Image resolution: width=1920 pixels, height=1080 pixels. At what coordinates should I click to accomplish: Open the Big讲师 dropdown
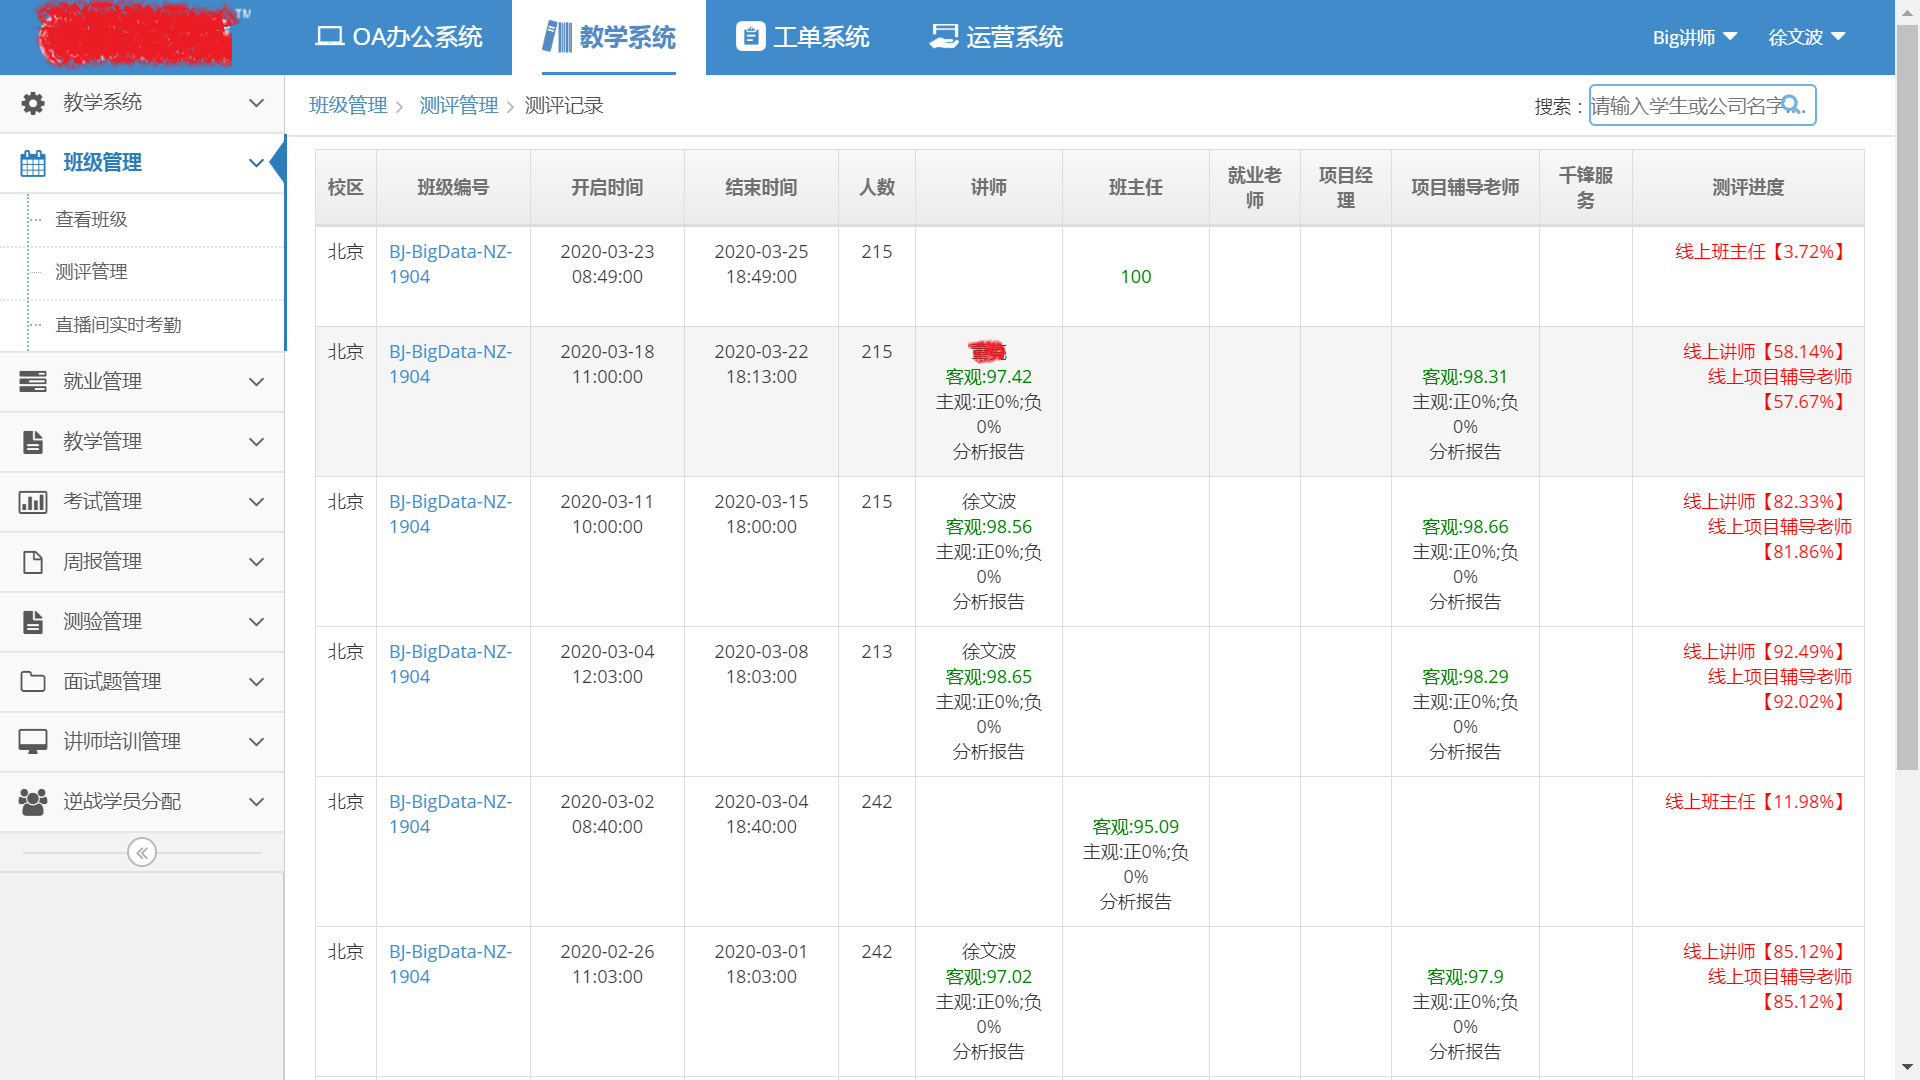coord(1694,37)
